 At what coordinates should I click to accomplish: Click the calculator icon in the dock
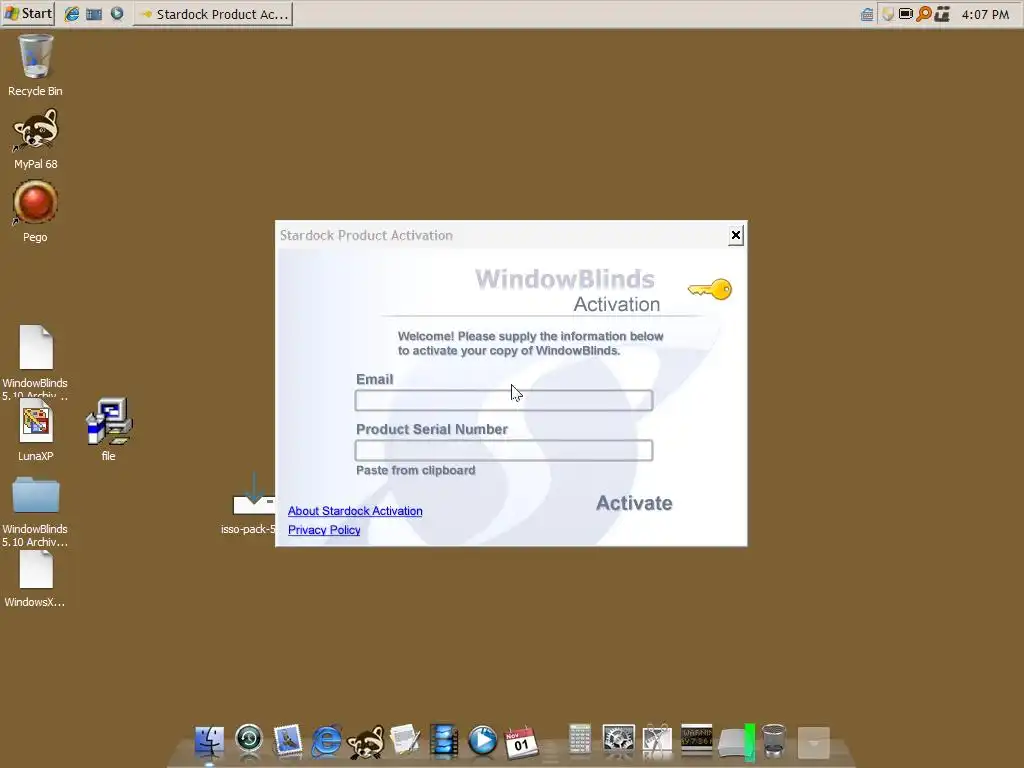click(x=579, y=741)
